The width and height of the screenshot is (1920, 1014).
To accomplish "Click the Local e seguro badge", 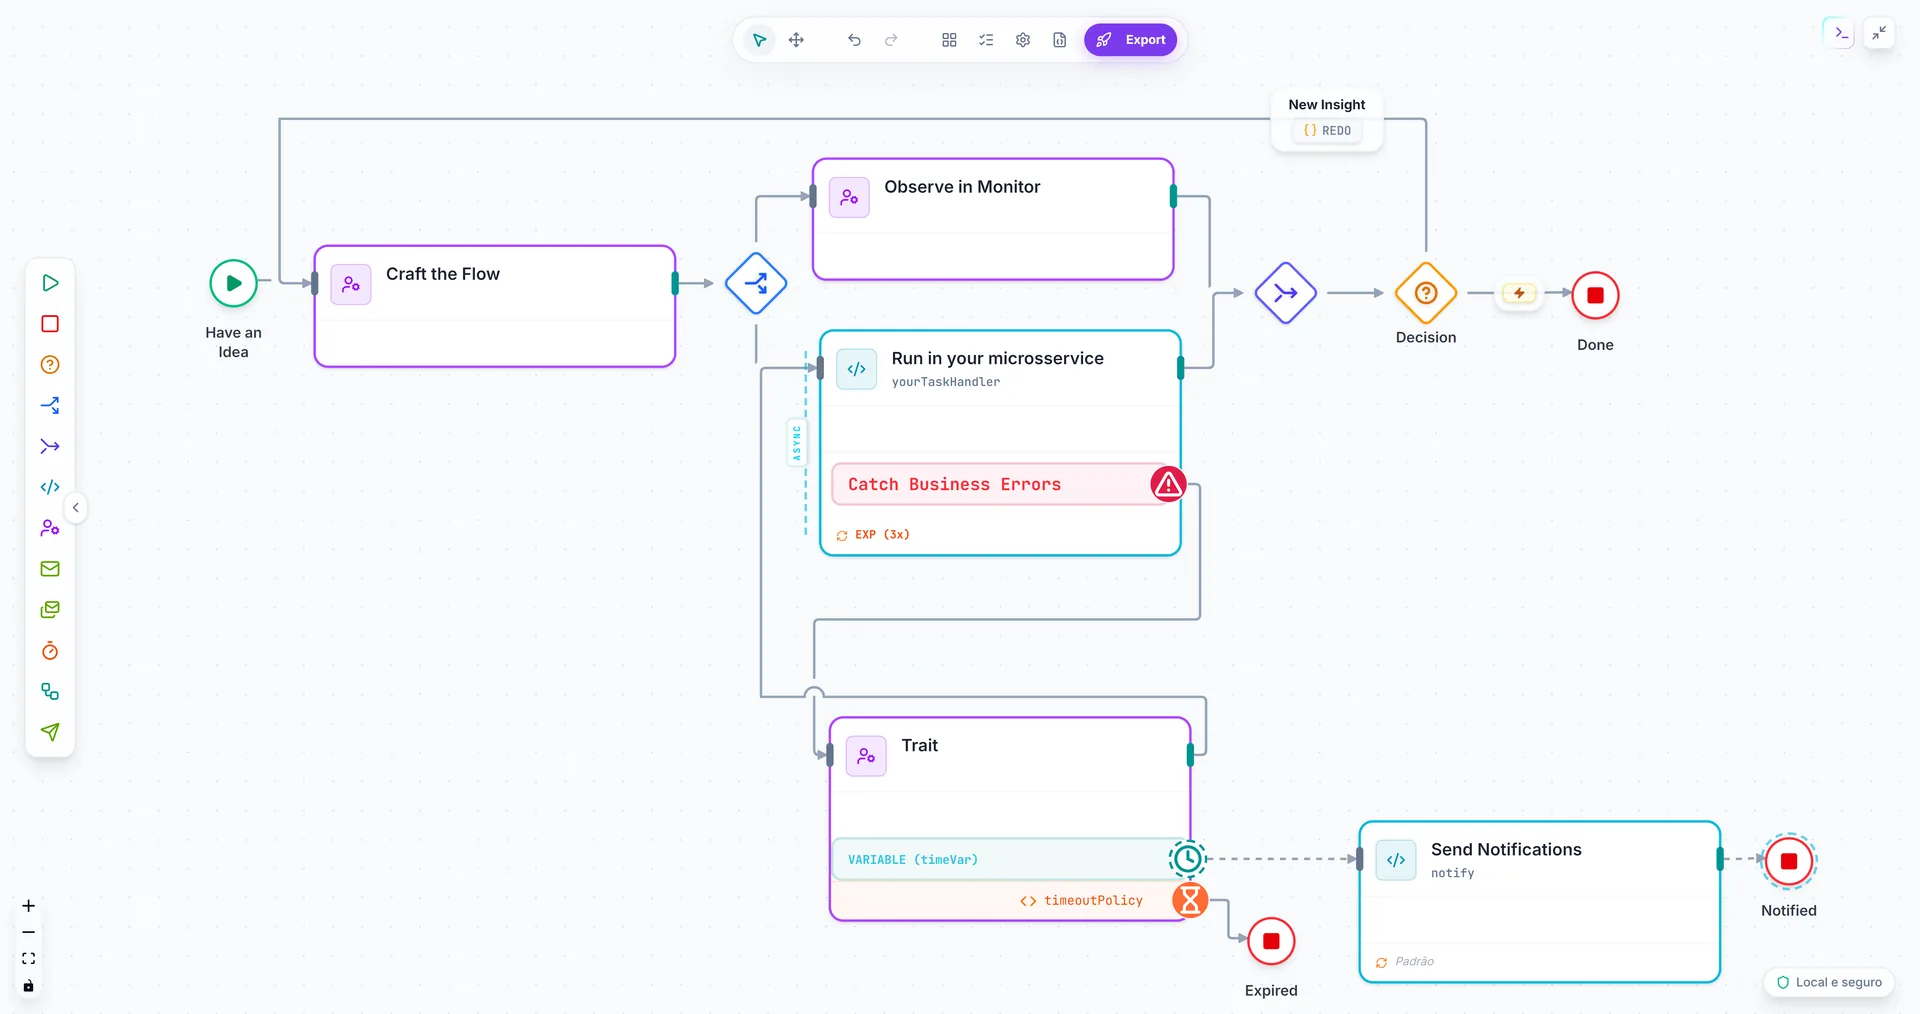I will click(1829, 982).
